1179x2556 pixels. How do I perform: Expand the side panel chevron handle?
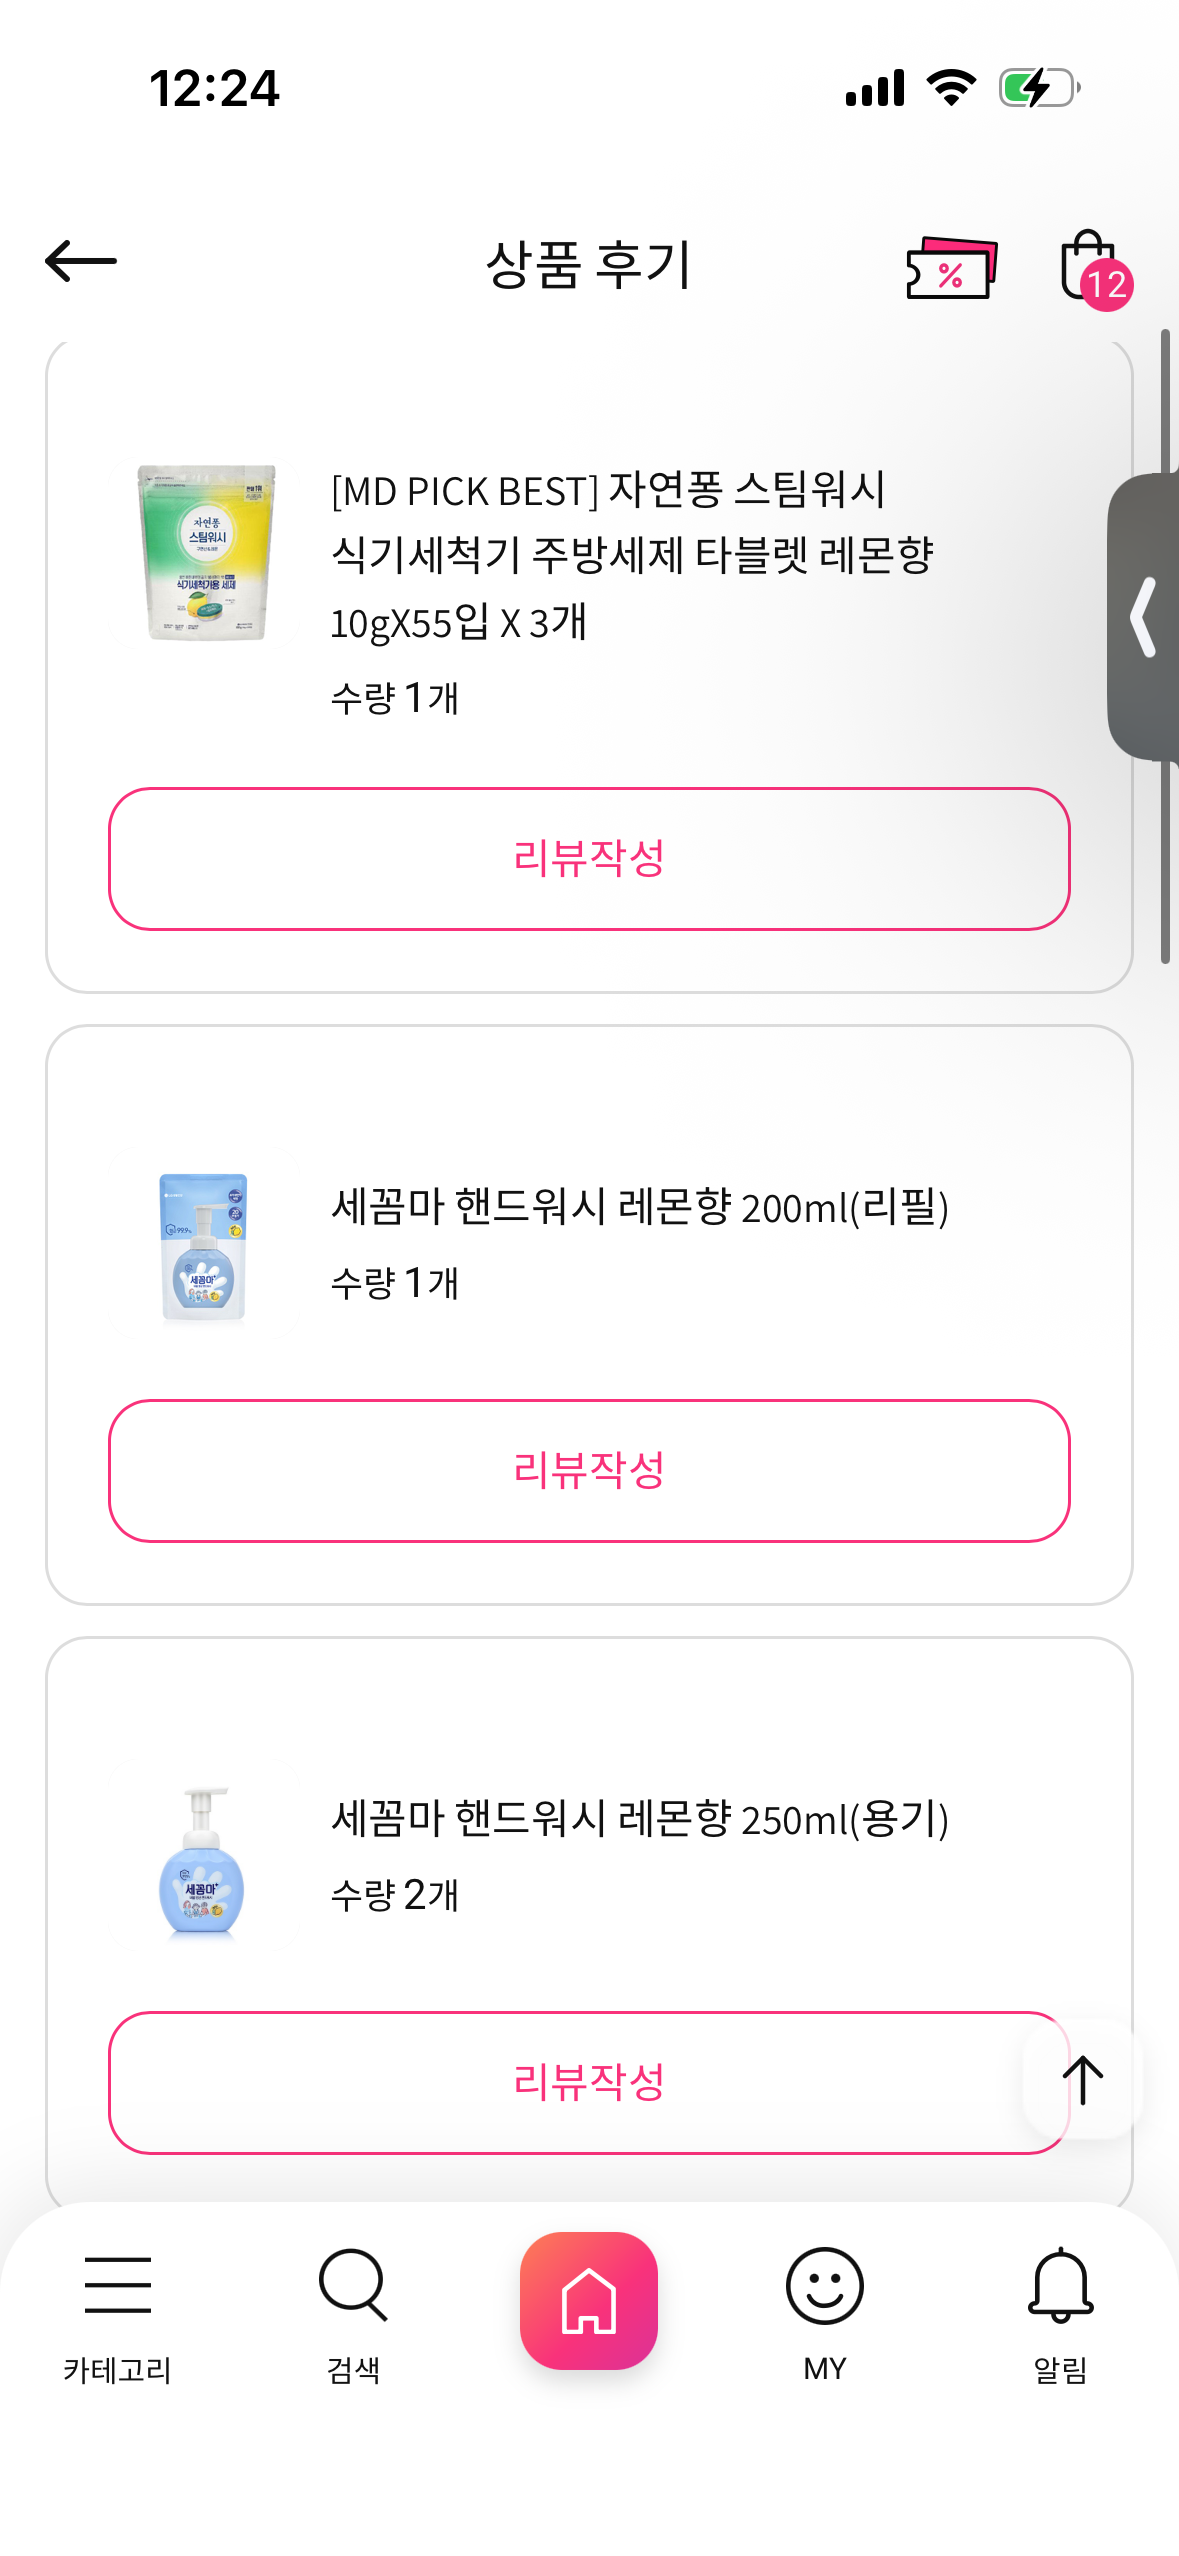click(1145, 617)
